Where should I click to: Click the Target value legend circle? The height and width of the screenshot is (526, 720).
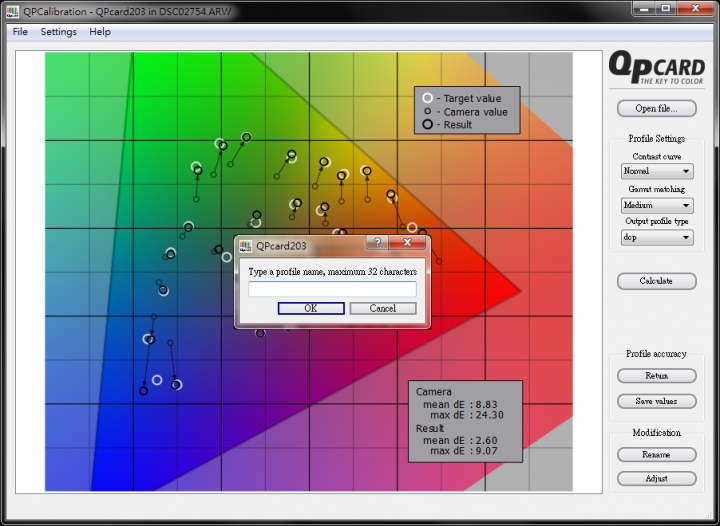point(428,98)
